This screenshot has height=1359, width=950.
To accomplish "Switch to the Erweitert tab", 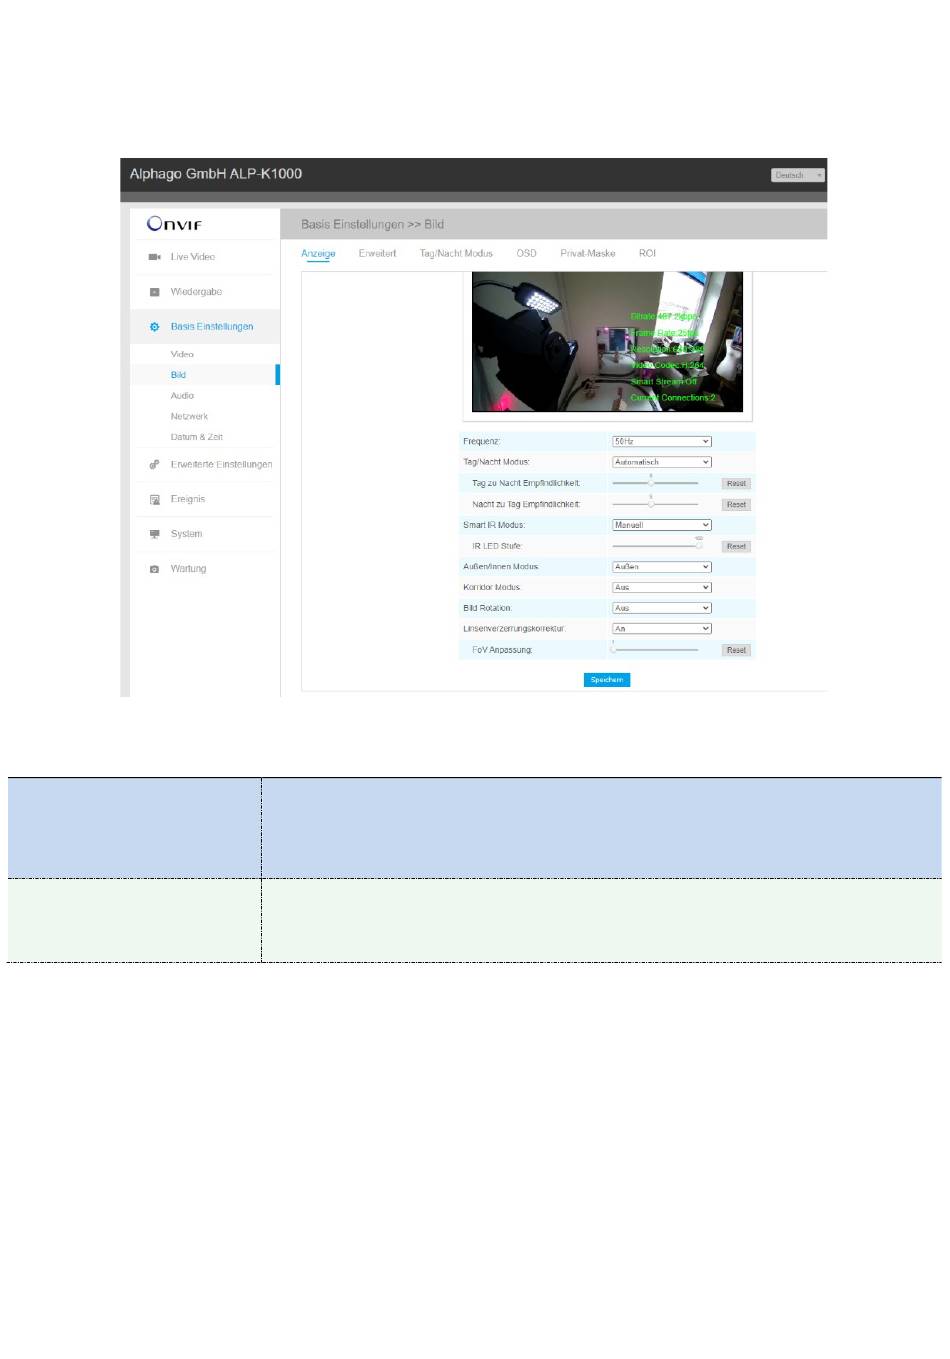I will 377,254.
